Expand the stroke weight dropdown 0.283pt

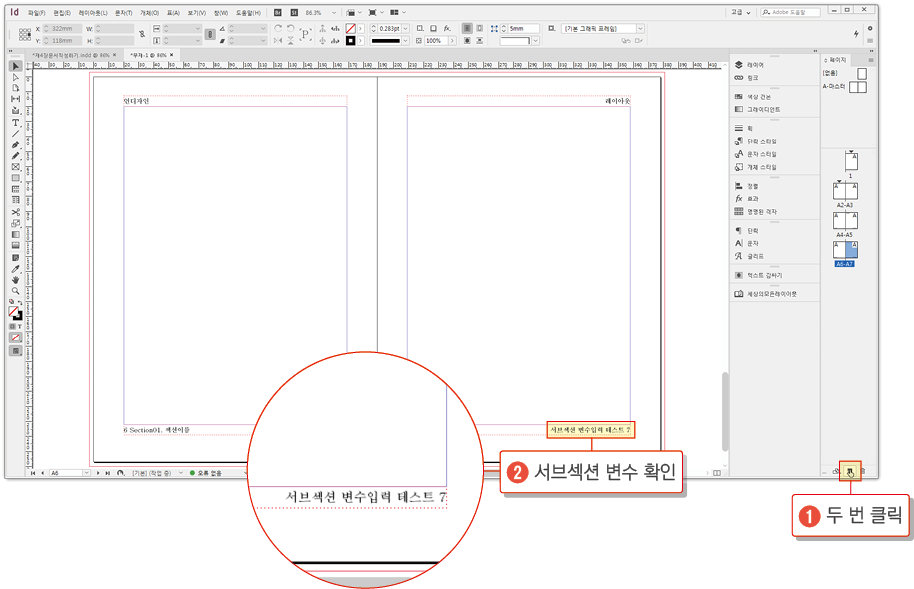(406, 29)
